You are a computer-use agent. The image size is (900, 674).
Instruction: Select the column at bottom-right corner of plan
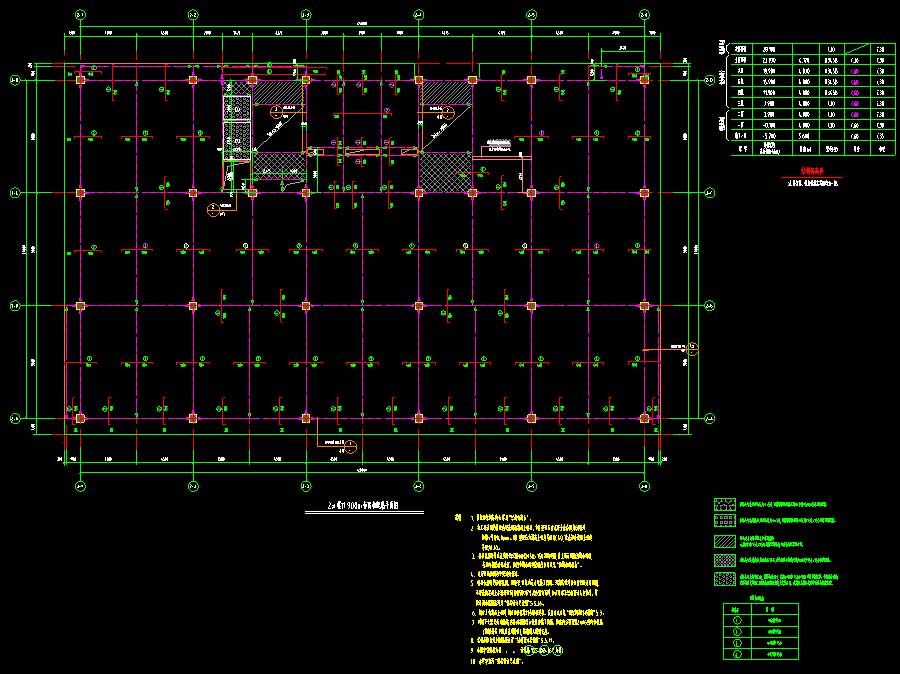coord(645,418)
